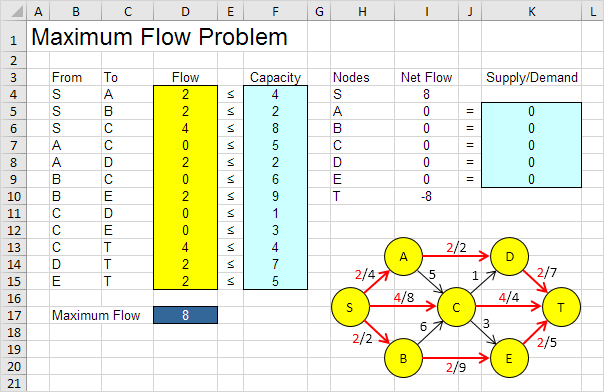Click the To column heading
Image resolution: width=604 pixels, height=392 pixels.
(x=111, y=77)
